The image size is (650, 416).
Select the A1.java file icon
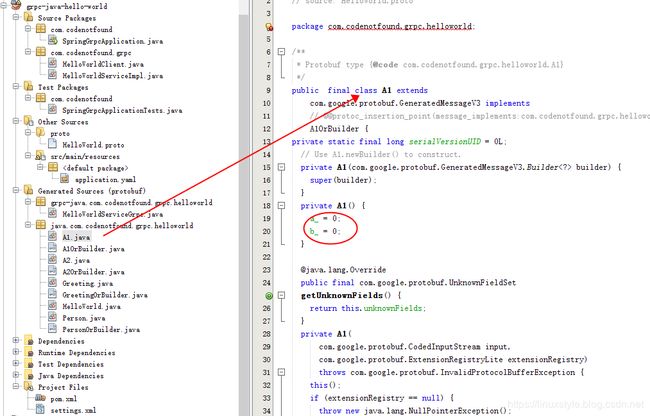click(x=53, y=237)
